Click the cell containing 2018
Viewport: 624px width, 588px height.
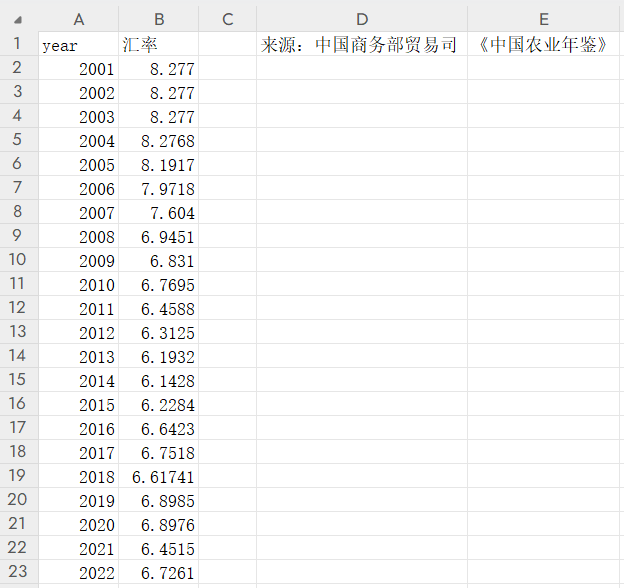point(78,476)
